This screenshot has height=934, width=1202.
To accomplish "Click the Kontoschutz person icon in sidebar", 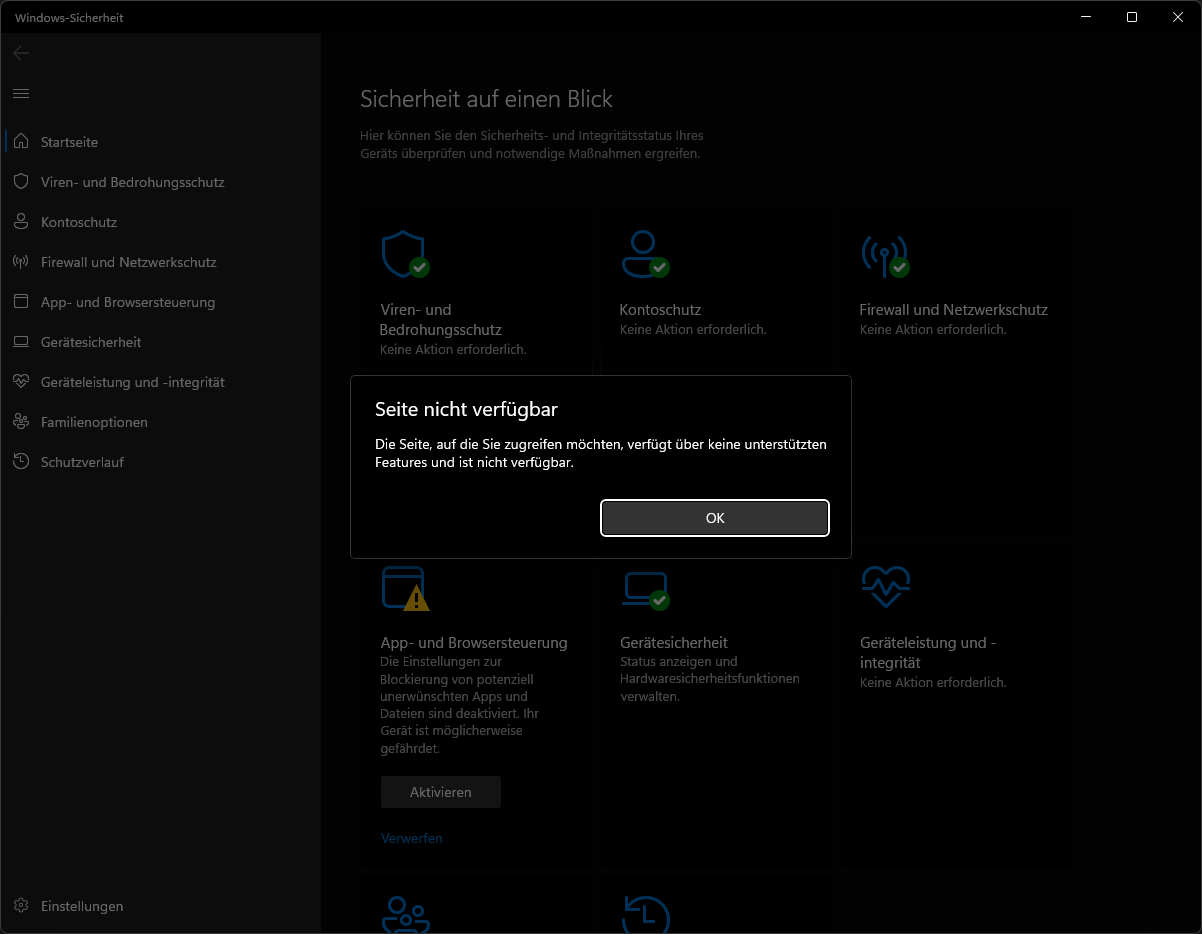I will (x=21, y=222).
